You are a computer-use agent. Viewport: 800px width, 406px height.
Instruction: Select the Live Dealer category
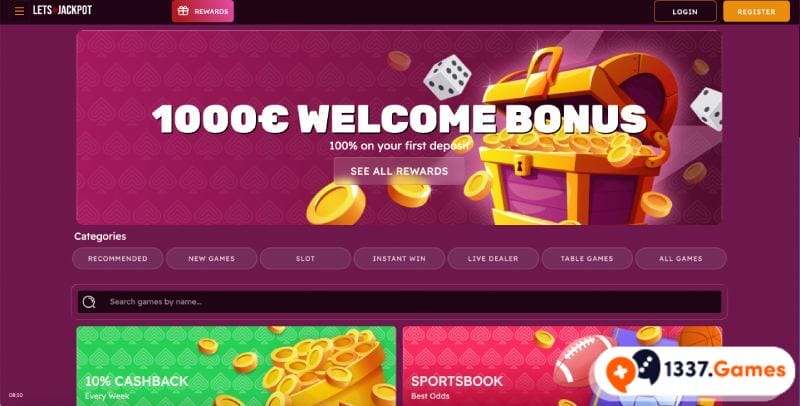point(493,259)
